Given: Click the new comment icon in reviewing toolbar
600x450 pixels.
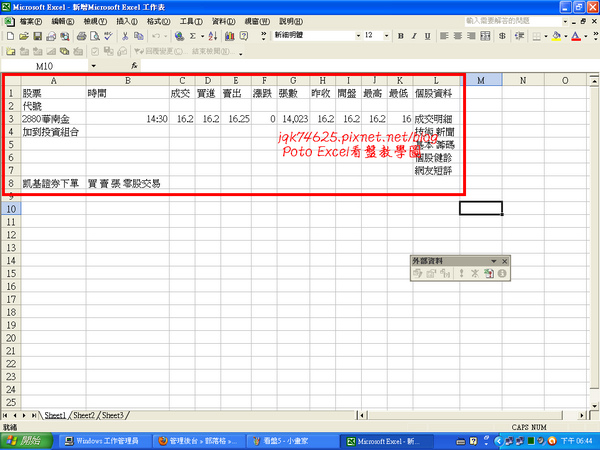Looking at the screenshot, I should (x=10, y=51).
